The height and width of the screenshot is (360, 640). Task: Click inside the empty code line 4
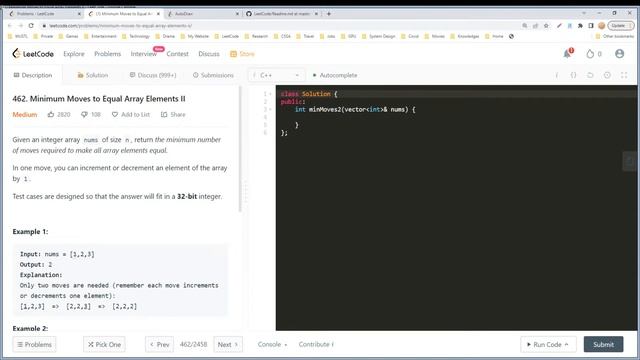tap(456, 117)
